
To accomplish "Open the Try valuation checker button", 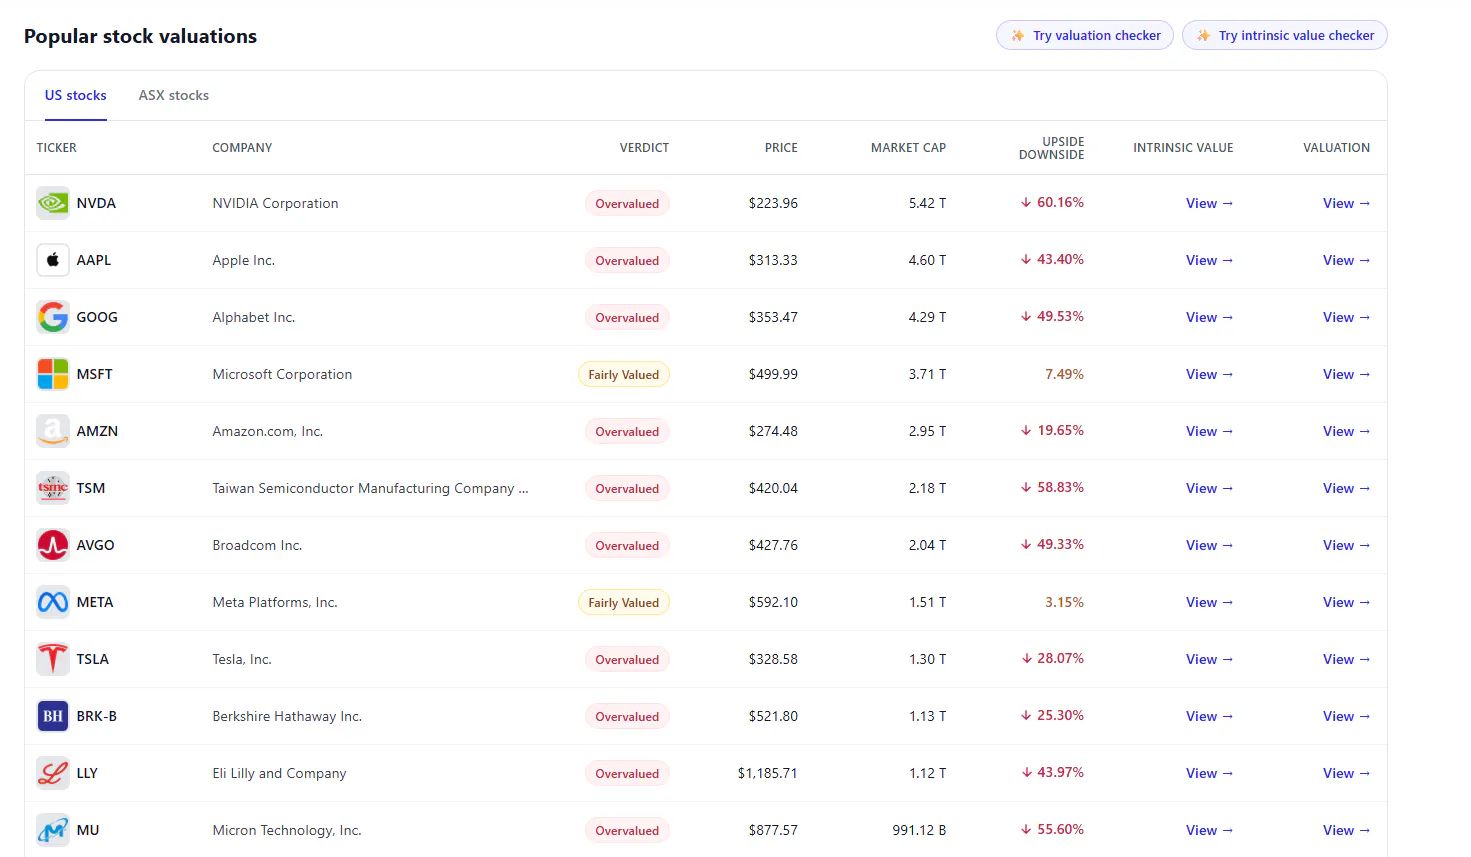I will 1085,35.
